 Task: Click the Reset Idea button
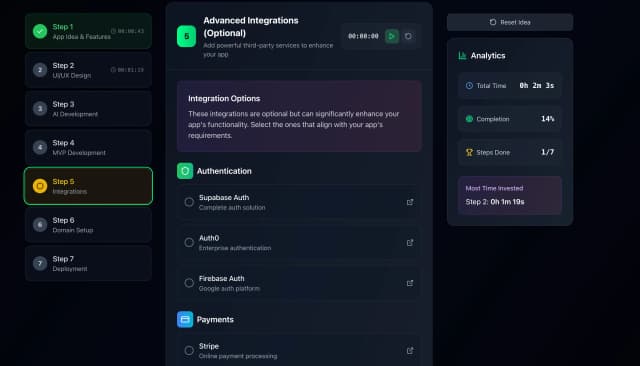coord(510,22)
